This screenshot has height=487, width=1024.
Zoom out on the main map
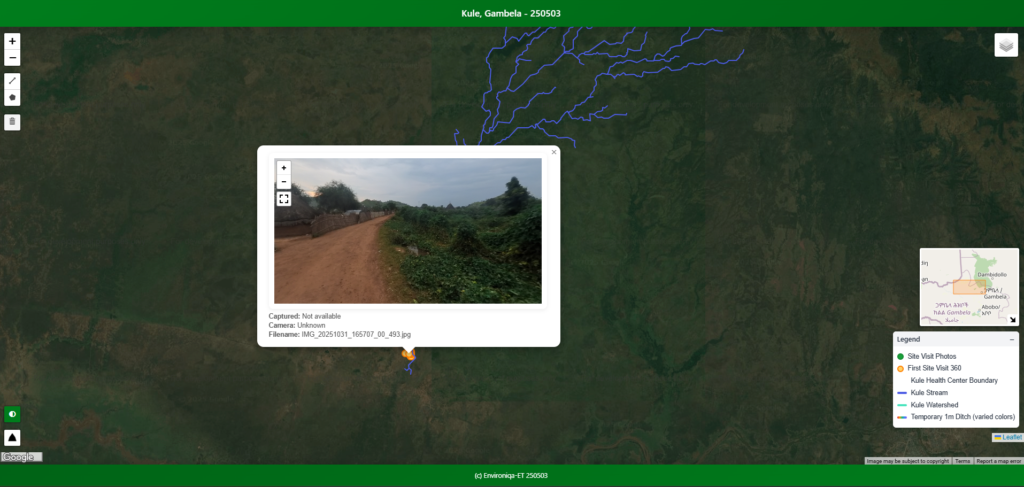12,58
